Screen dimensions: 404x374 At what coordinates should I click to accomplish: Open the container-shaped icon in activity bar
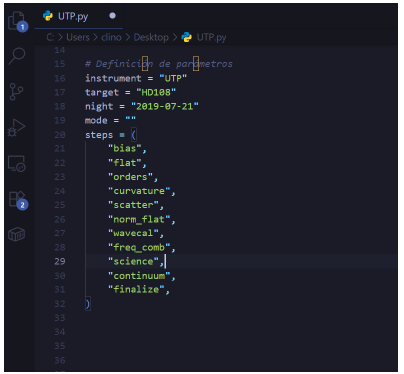(16, 234)
